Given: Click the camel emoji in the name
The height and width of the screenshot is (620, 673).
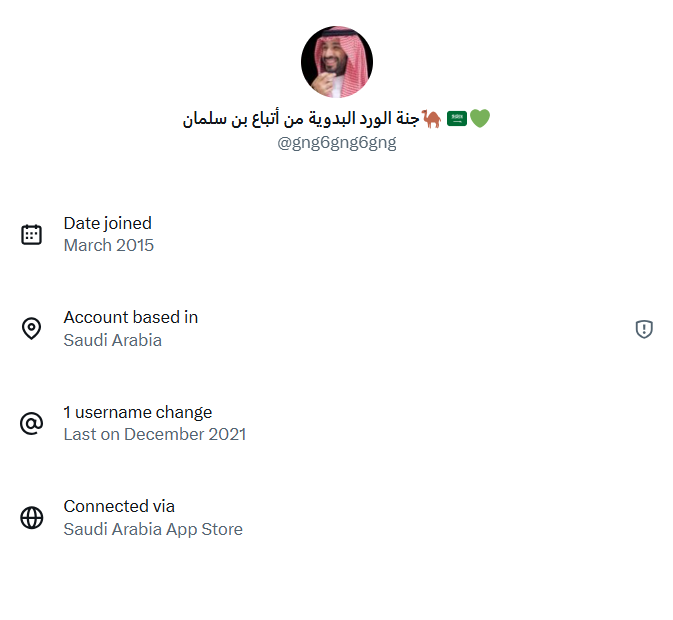Looking at the screenshot, I should 431,119.
